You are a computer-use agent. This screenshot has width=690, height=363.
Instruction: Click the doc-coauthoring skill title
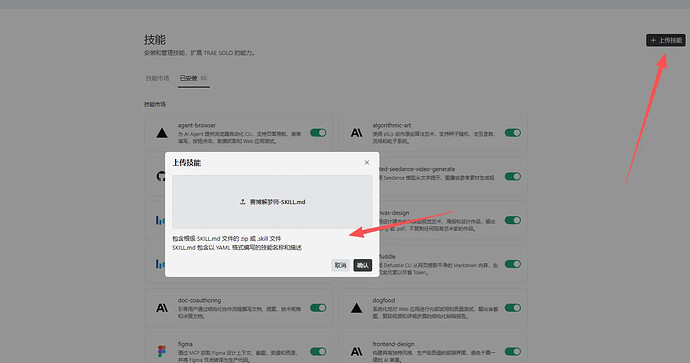coord(199,301)
